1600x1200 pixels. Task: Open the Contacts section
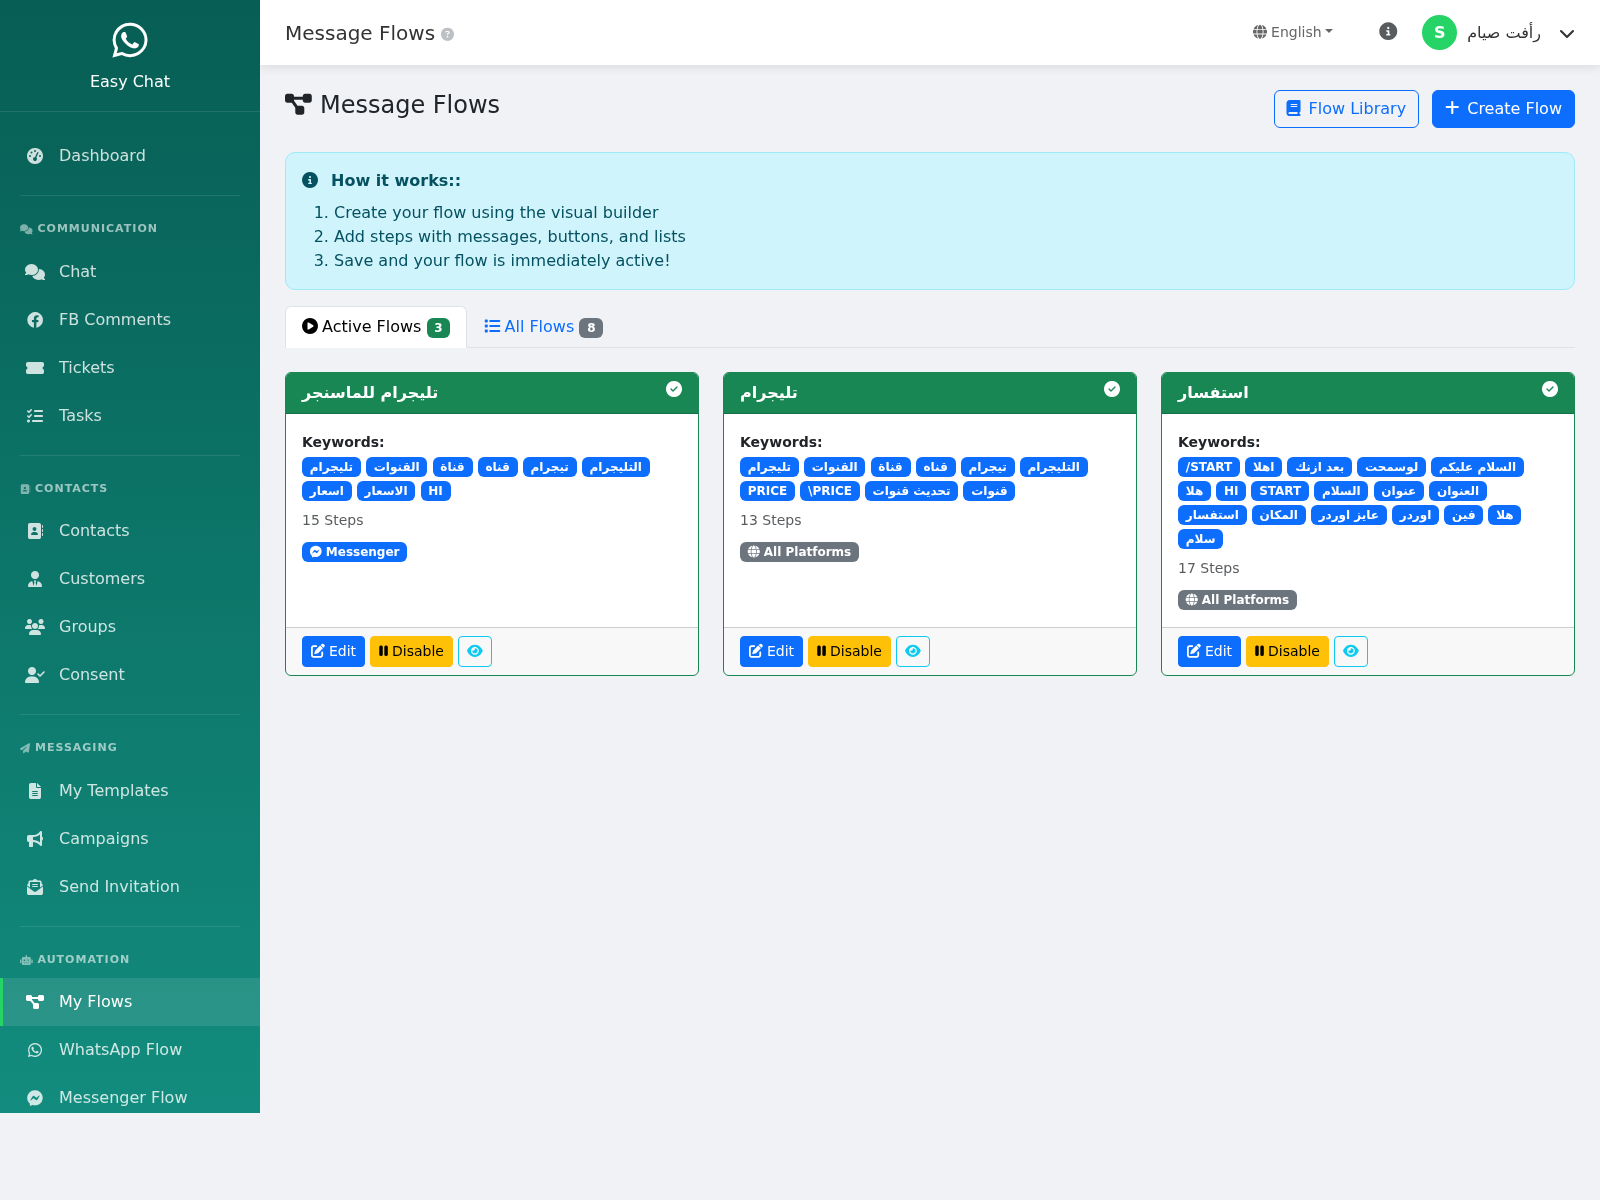93,530
